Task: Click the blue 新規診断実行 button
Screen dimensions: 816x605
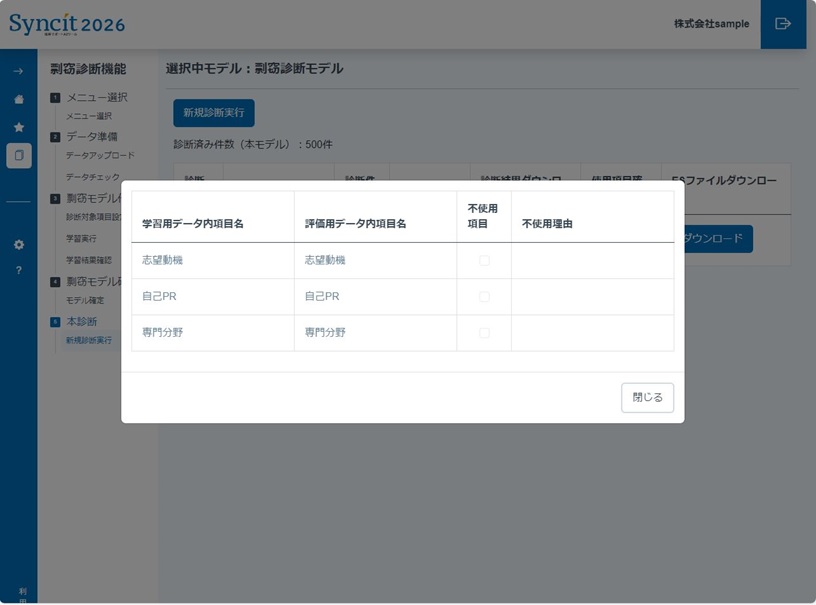Action: click(213, 113)
